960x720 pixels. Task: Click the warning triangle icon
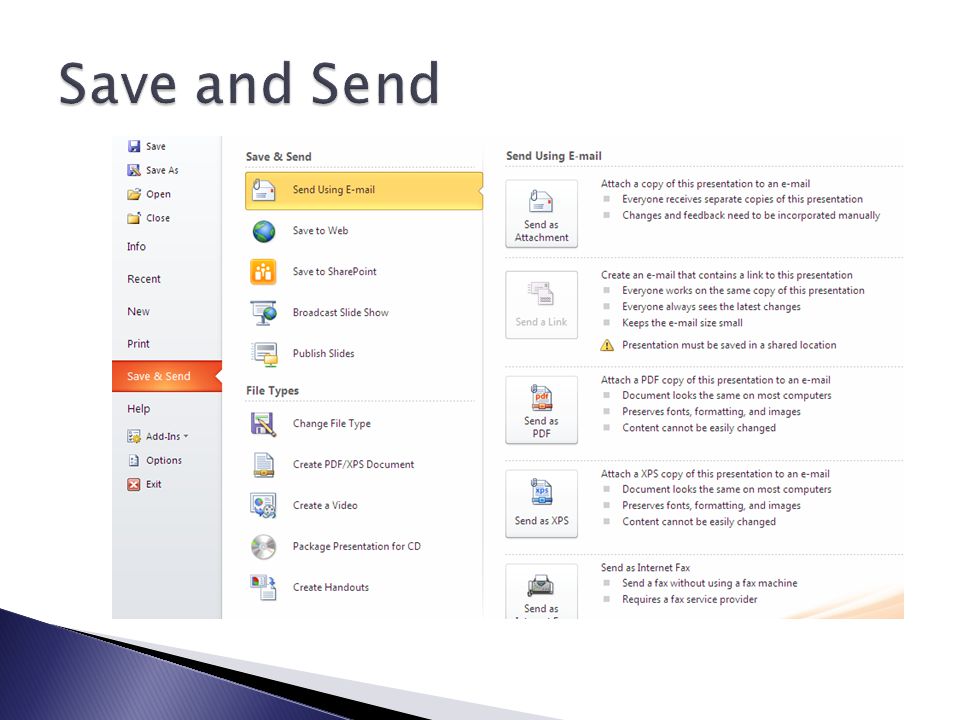coord(607,345)
